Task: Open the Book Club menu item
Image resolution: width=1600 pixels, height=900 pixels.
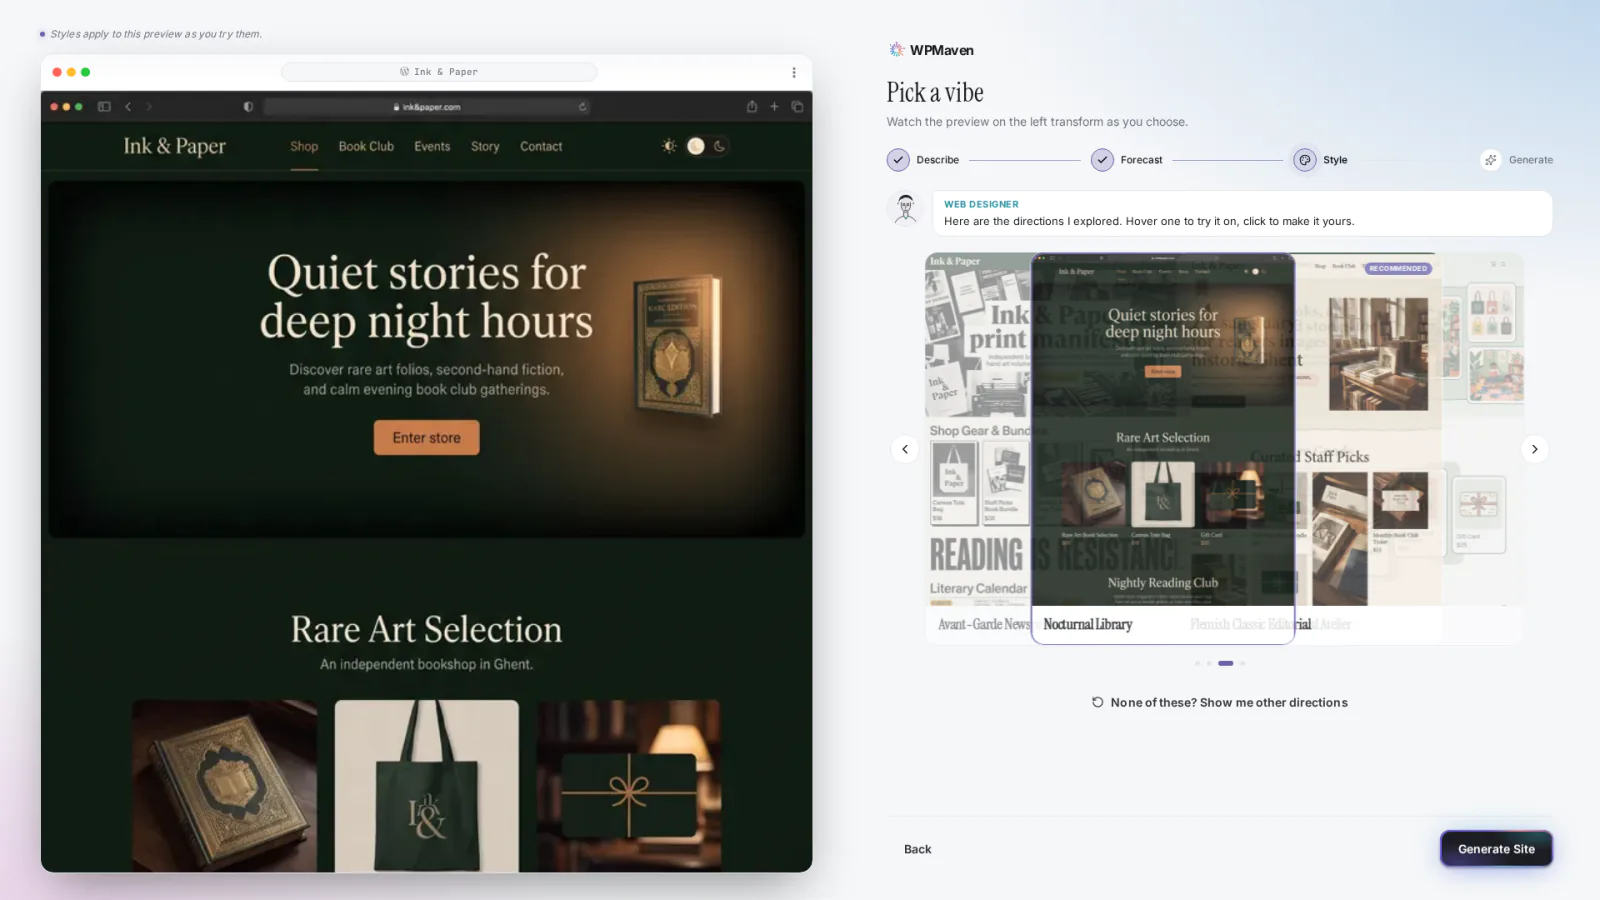Action: [366, 146]
